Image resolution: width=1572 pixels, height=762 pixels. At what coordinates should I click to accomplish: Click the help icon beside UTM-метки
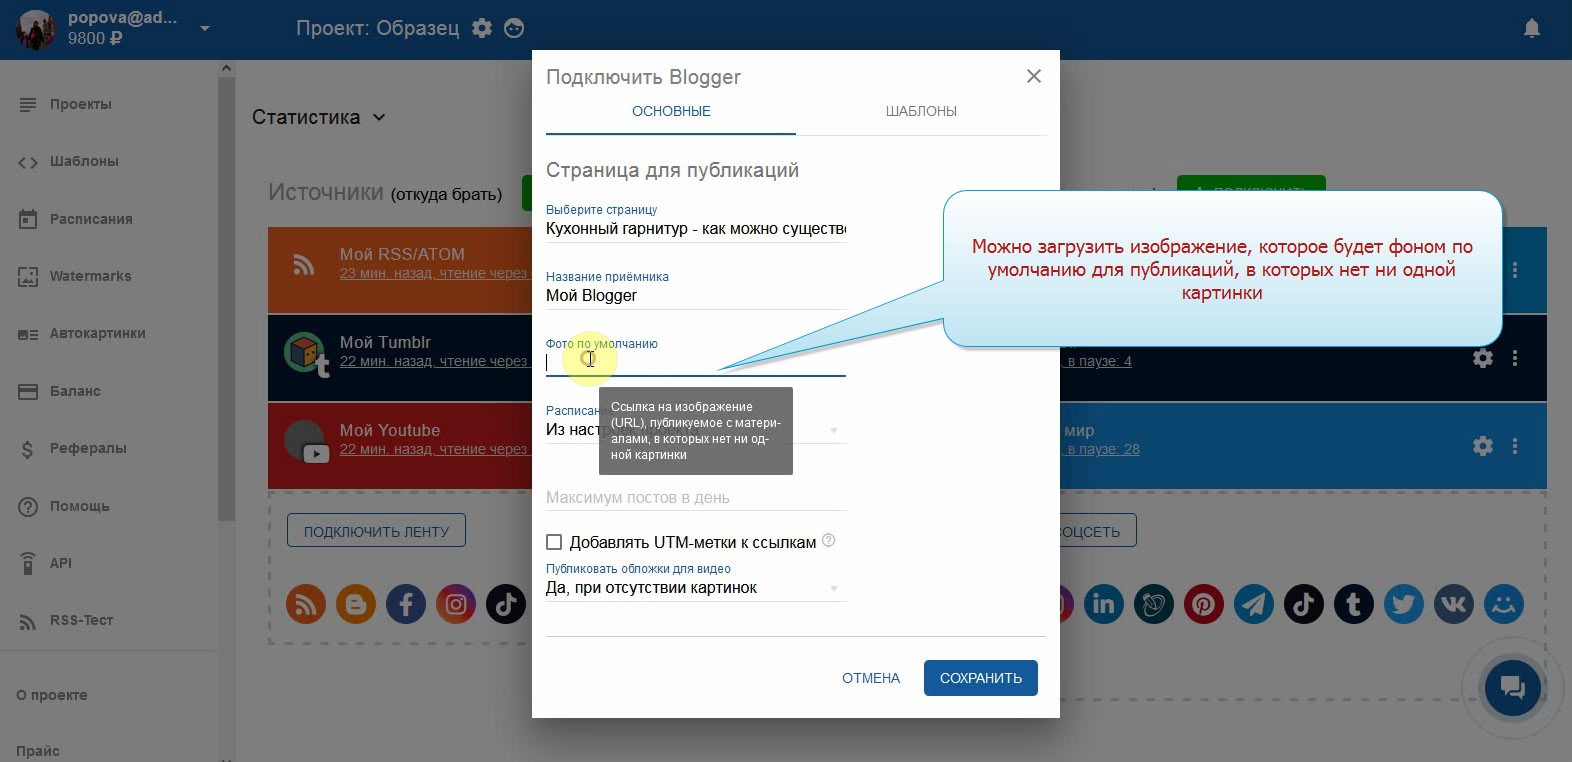[x=828, y=541]
